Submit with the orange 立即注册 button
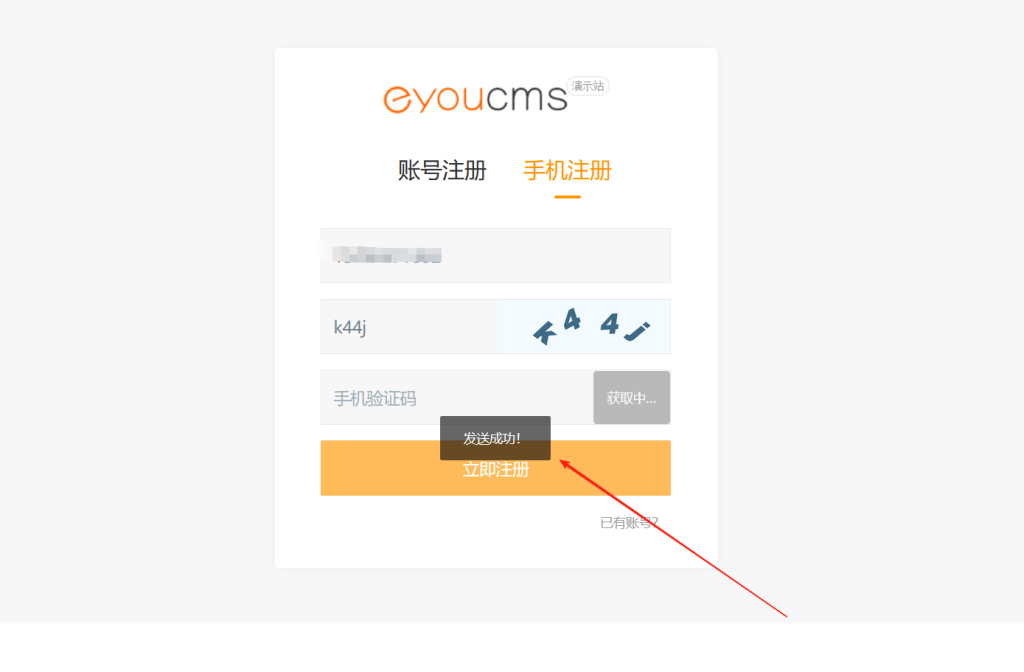 (496, 468)
